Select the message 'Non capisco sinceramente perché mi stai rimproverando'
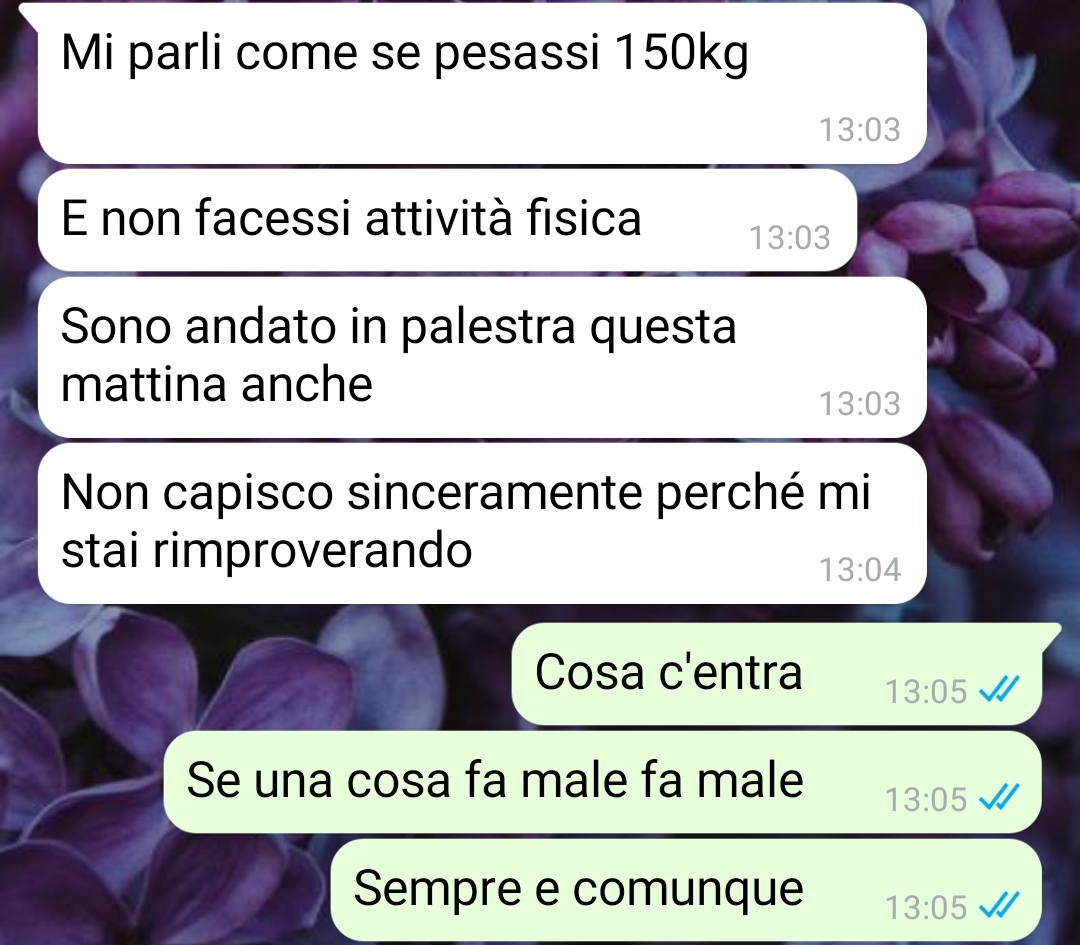 click(x=482, y=523)
